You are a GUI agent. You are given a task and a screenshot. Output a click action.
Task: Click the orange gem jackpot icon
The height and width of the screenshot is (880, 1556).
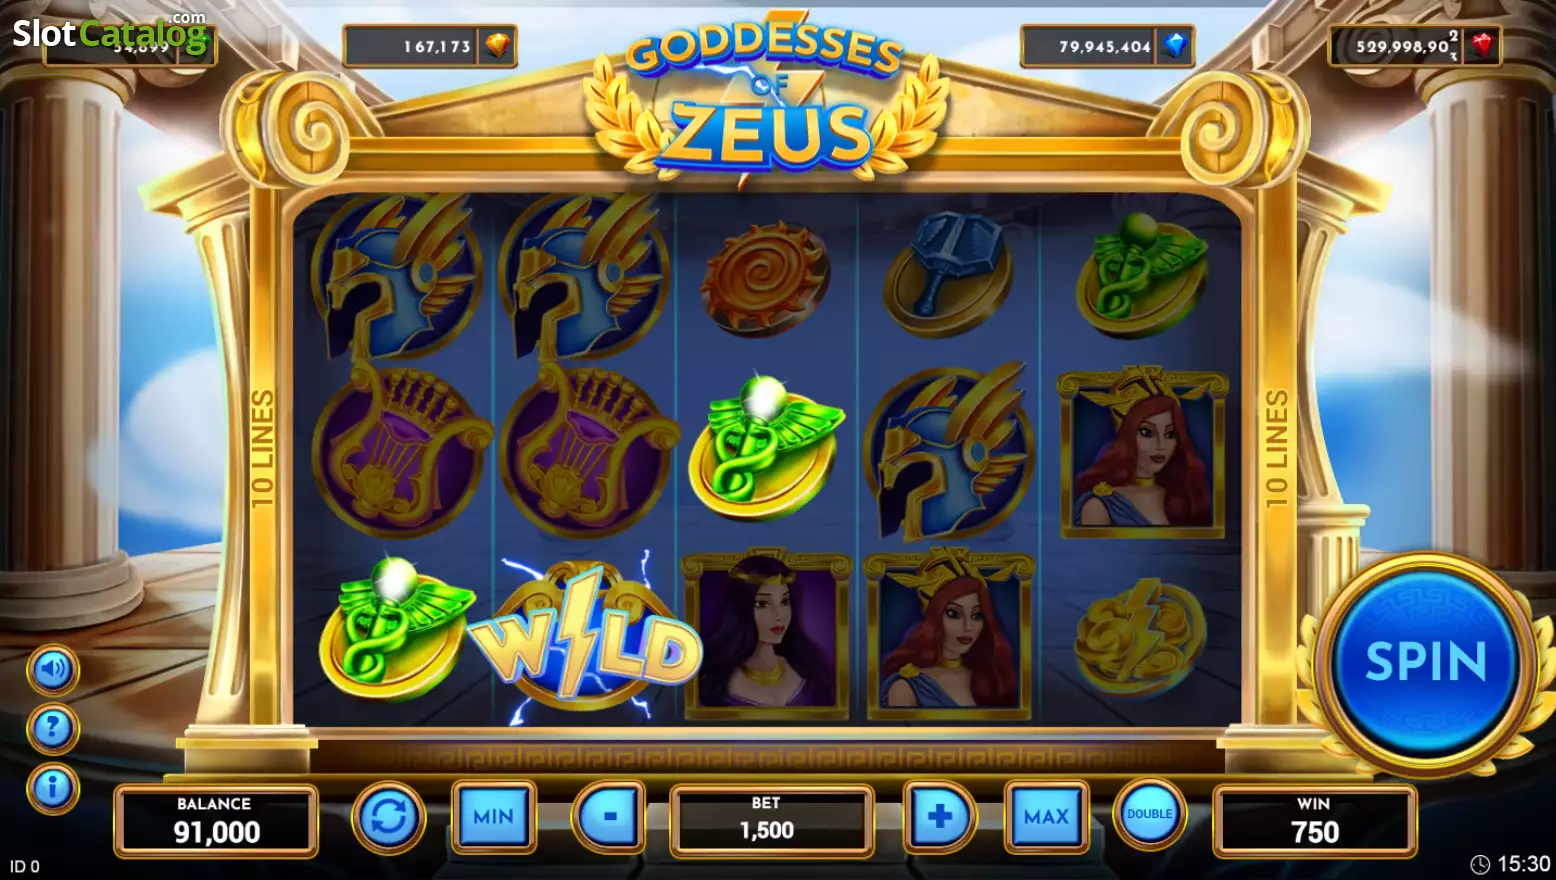tap(497, 45)
